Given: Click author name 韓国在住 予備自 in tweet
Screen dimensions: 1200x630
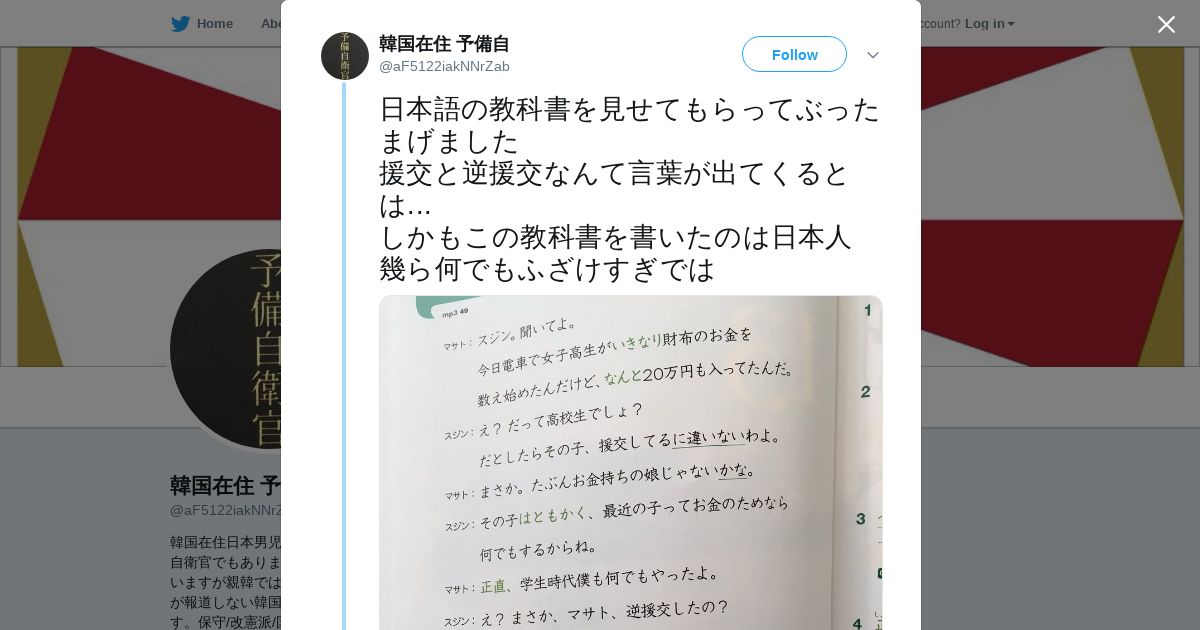Looking at the screenshot, I should point(444,44).
